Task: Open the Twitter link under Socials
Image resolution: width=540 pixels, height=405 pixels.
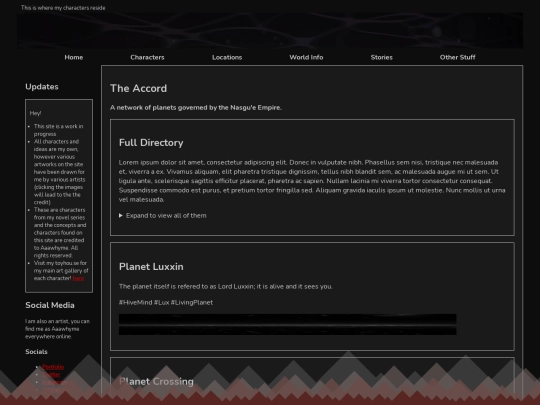Action: (x=51, y=375)
